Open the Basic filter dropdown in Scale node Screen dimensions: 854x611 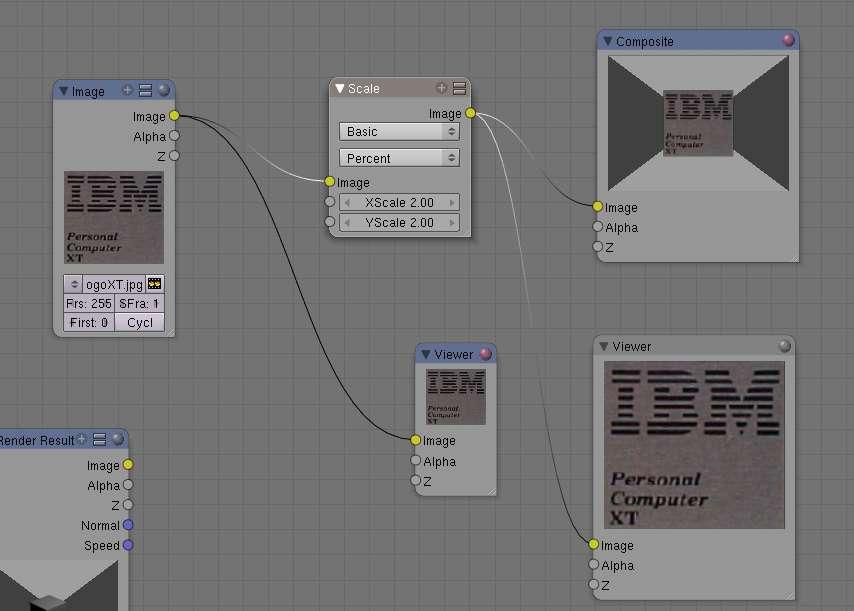[x=399, y=131]
